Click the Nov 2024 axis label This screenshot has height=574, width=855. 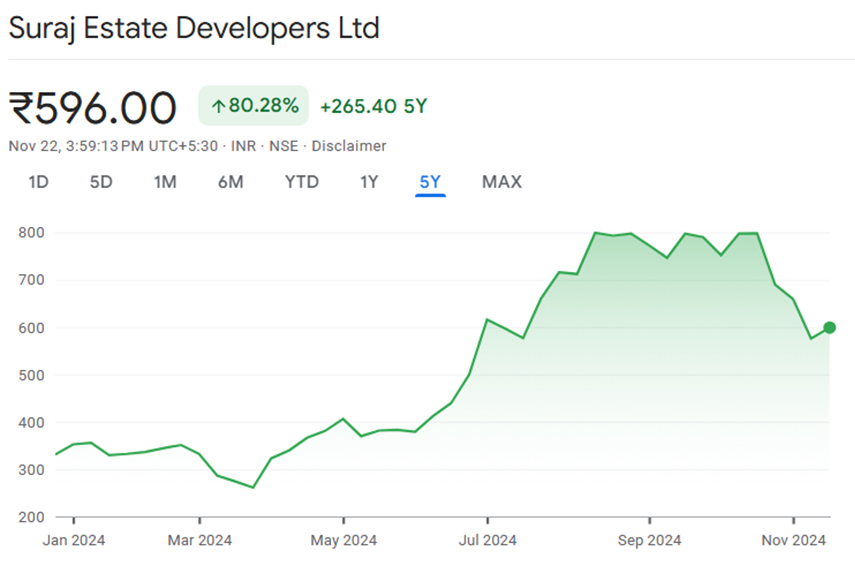point(793,540)
